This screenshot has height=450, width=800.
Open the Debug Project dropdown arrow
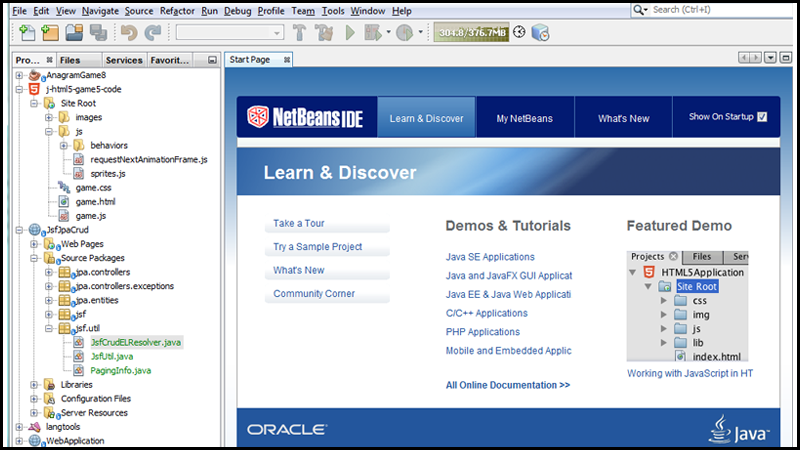coord(388,32)
